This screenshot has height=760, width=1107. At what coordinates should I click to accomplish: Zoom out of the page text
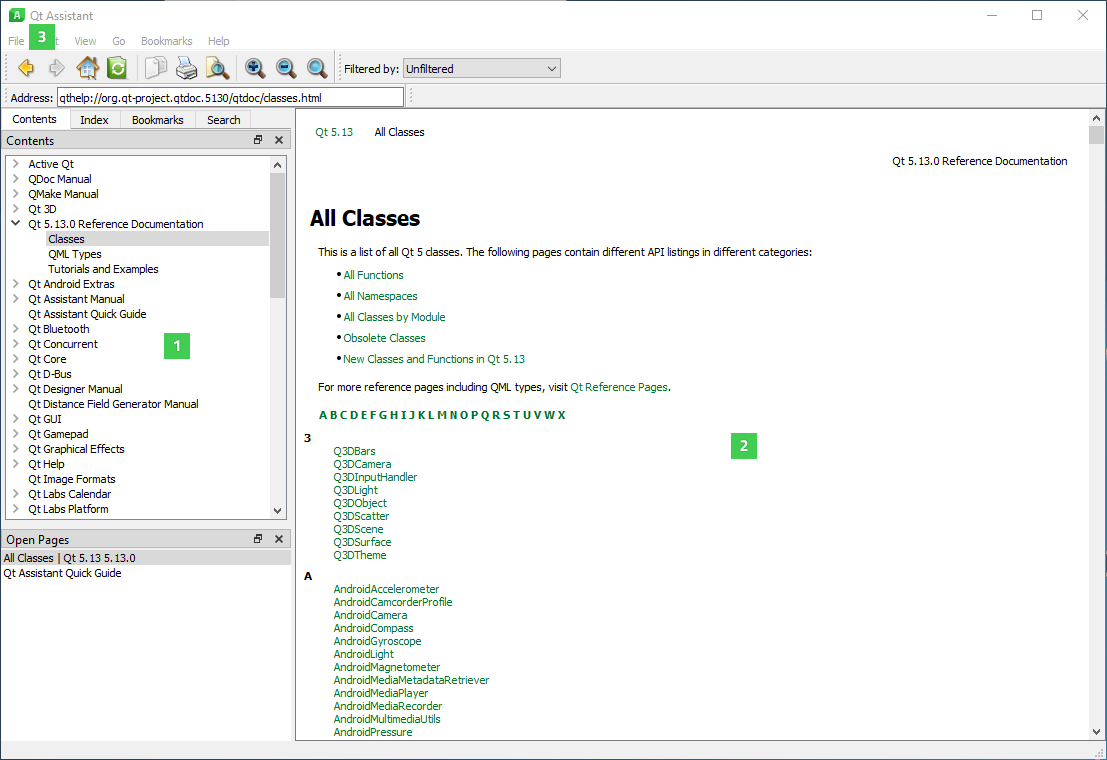point(286,68)
